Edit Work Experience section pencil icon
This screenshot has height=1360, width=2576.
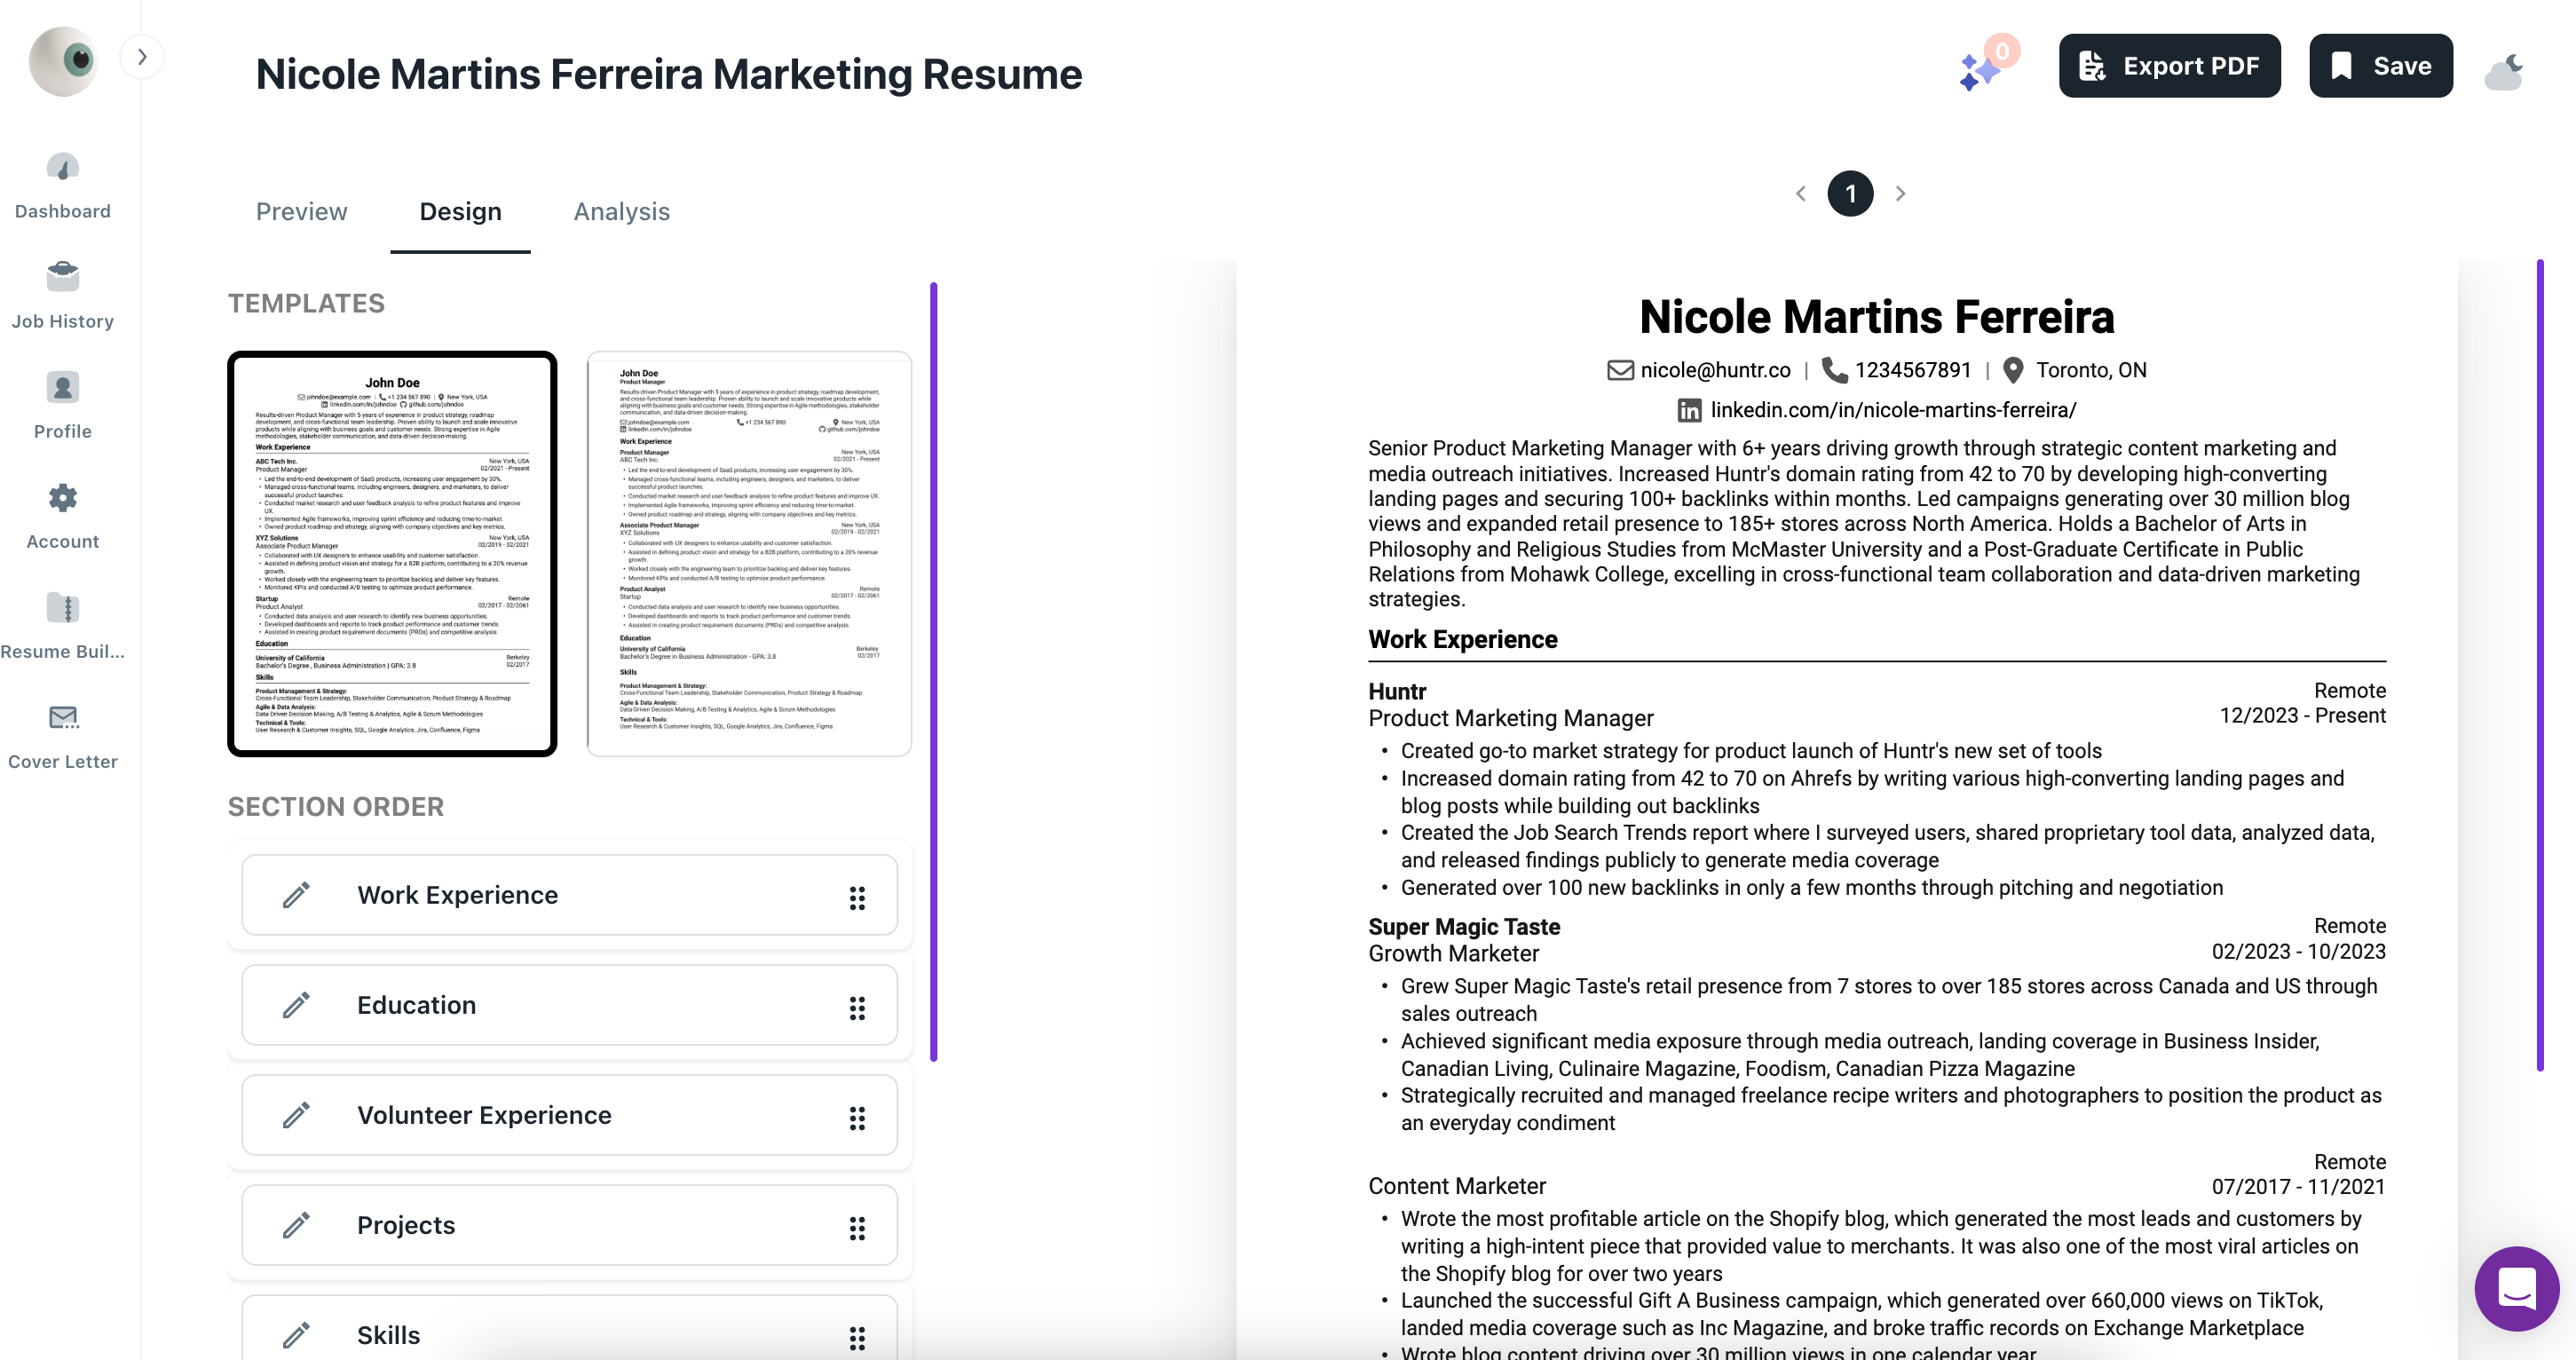pos(296,895)
